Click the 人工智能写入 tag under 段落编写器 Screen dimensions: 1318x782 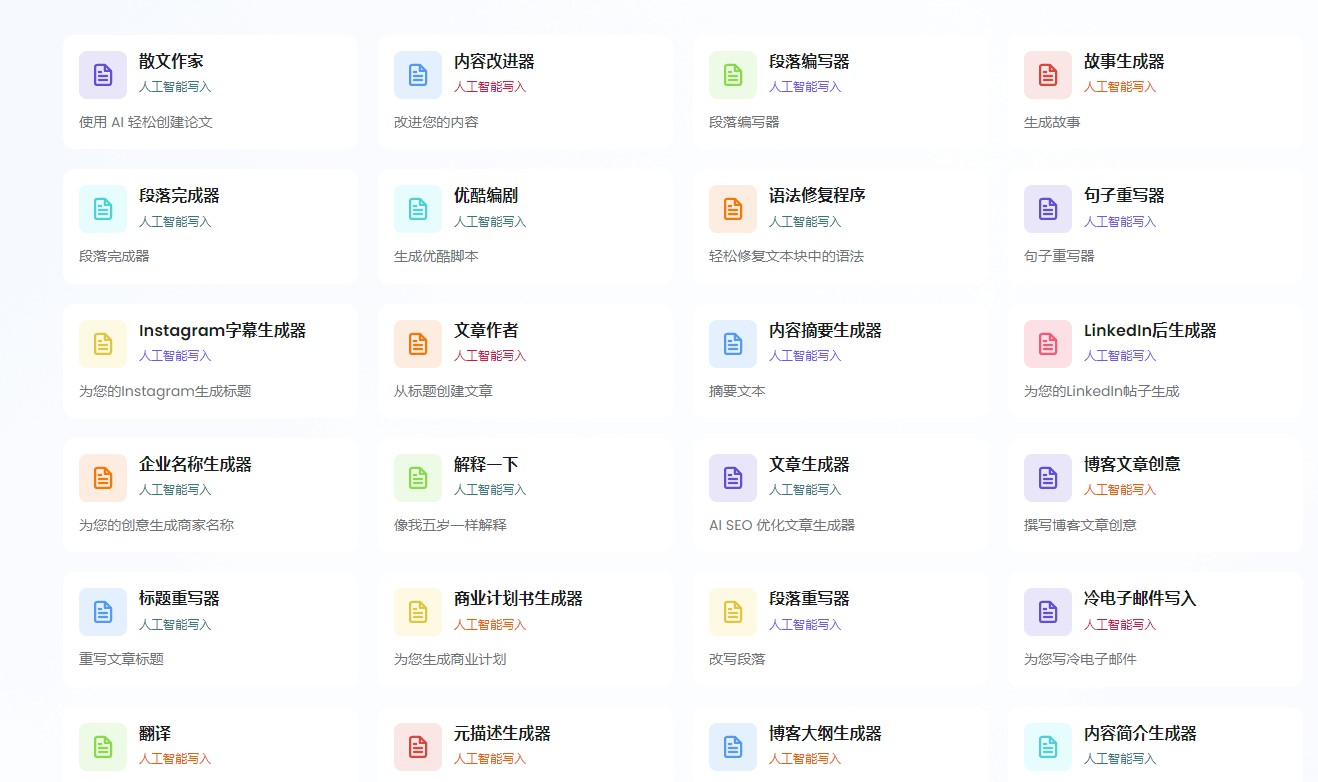805,87
